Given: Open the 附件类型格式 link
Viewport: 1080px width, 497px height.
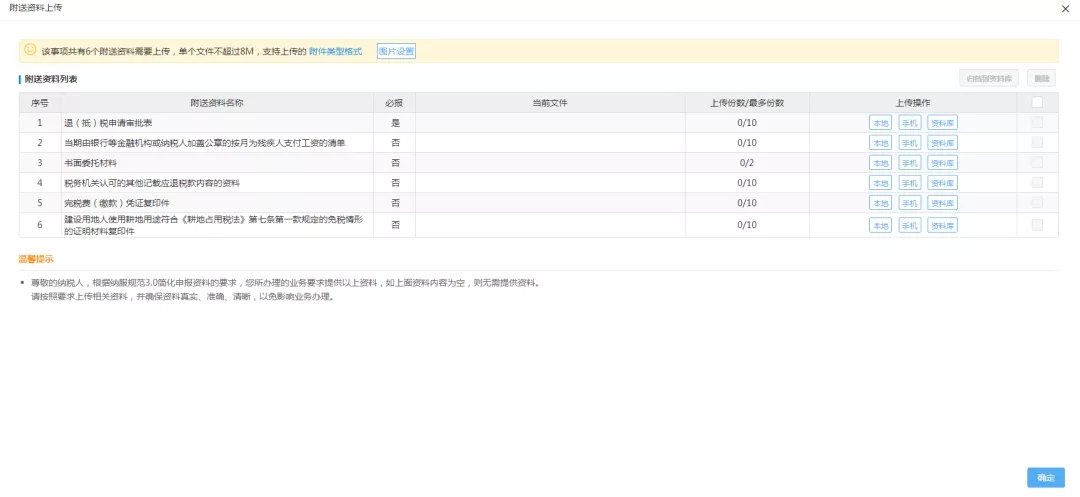Looking at the screenshot, I should pos(335,51).
